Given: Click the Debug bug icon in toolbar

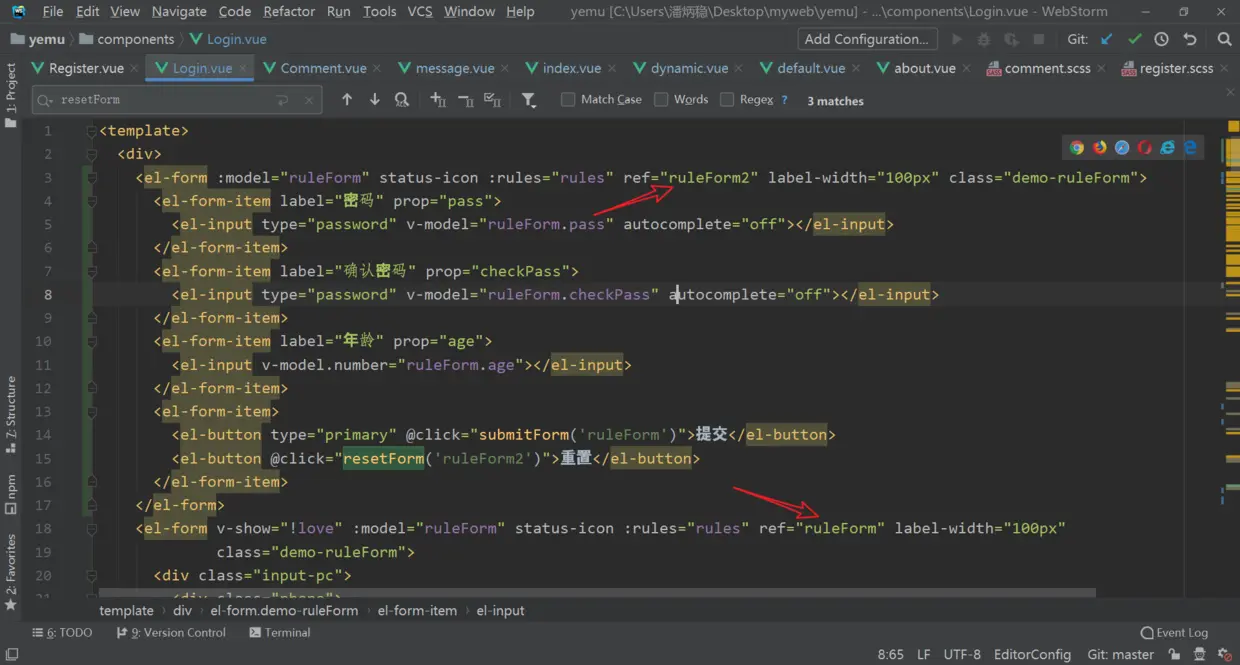Looking at the screenshot, I should 984,39.
